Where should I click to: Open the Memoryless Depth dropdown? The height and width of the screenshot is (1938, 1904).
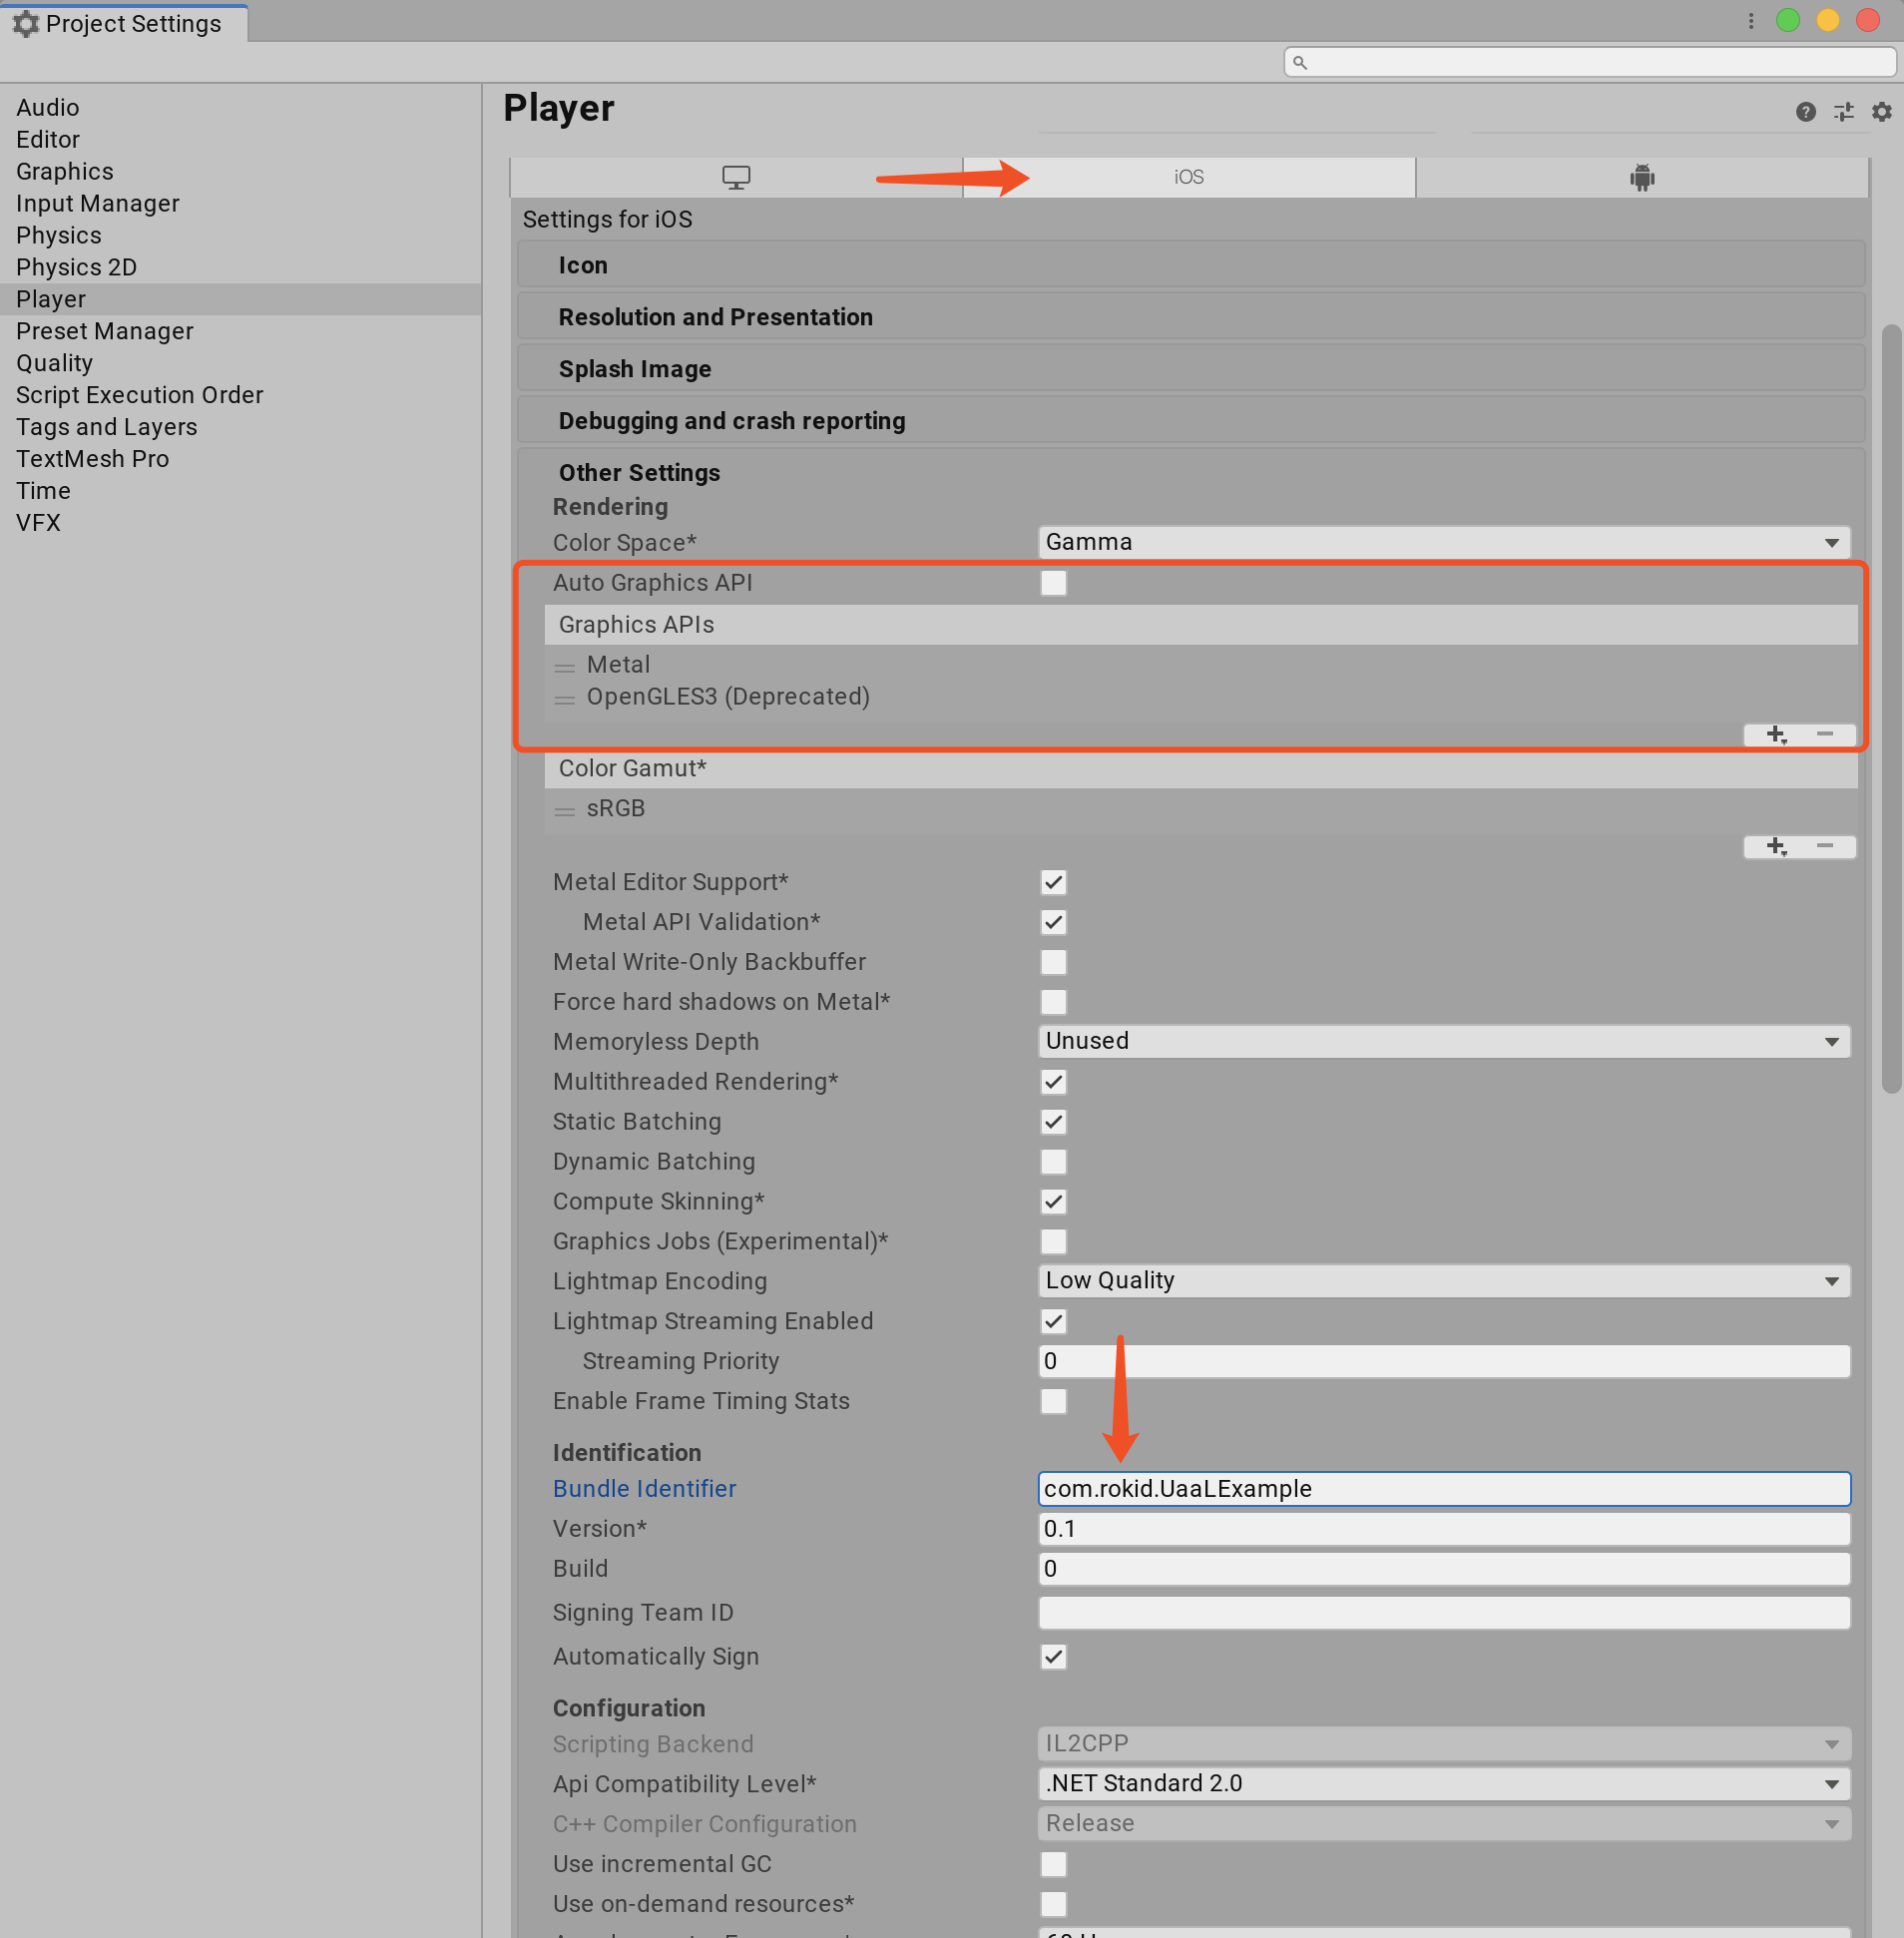(x=1444, y=1041)
